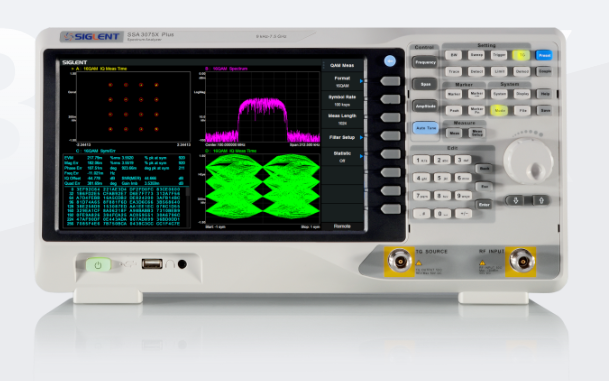The width and height of the screenshot is (609, 381).
Task: Open the Sweep settings key
Action: pyautogui.click(x=476, y=55)
